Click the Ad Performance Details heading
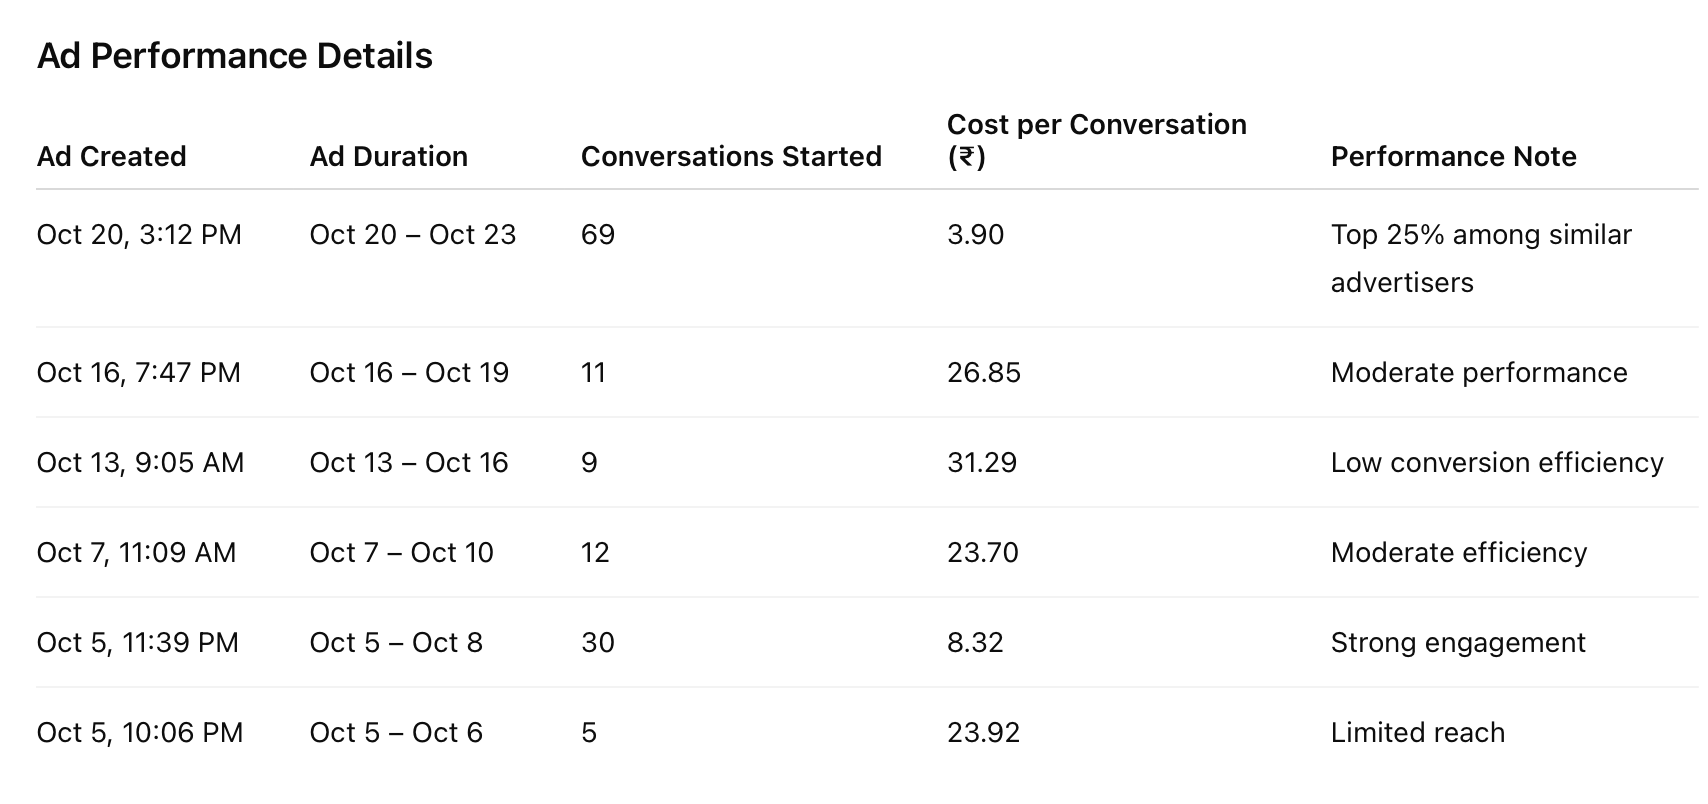The height and width of the screenshot is (804, 1708). pos(234,56)
